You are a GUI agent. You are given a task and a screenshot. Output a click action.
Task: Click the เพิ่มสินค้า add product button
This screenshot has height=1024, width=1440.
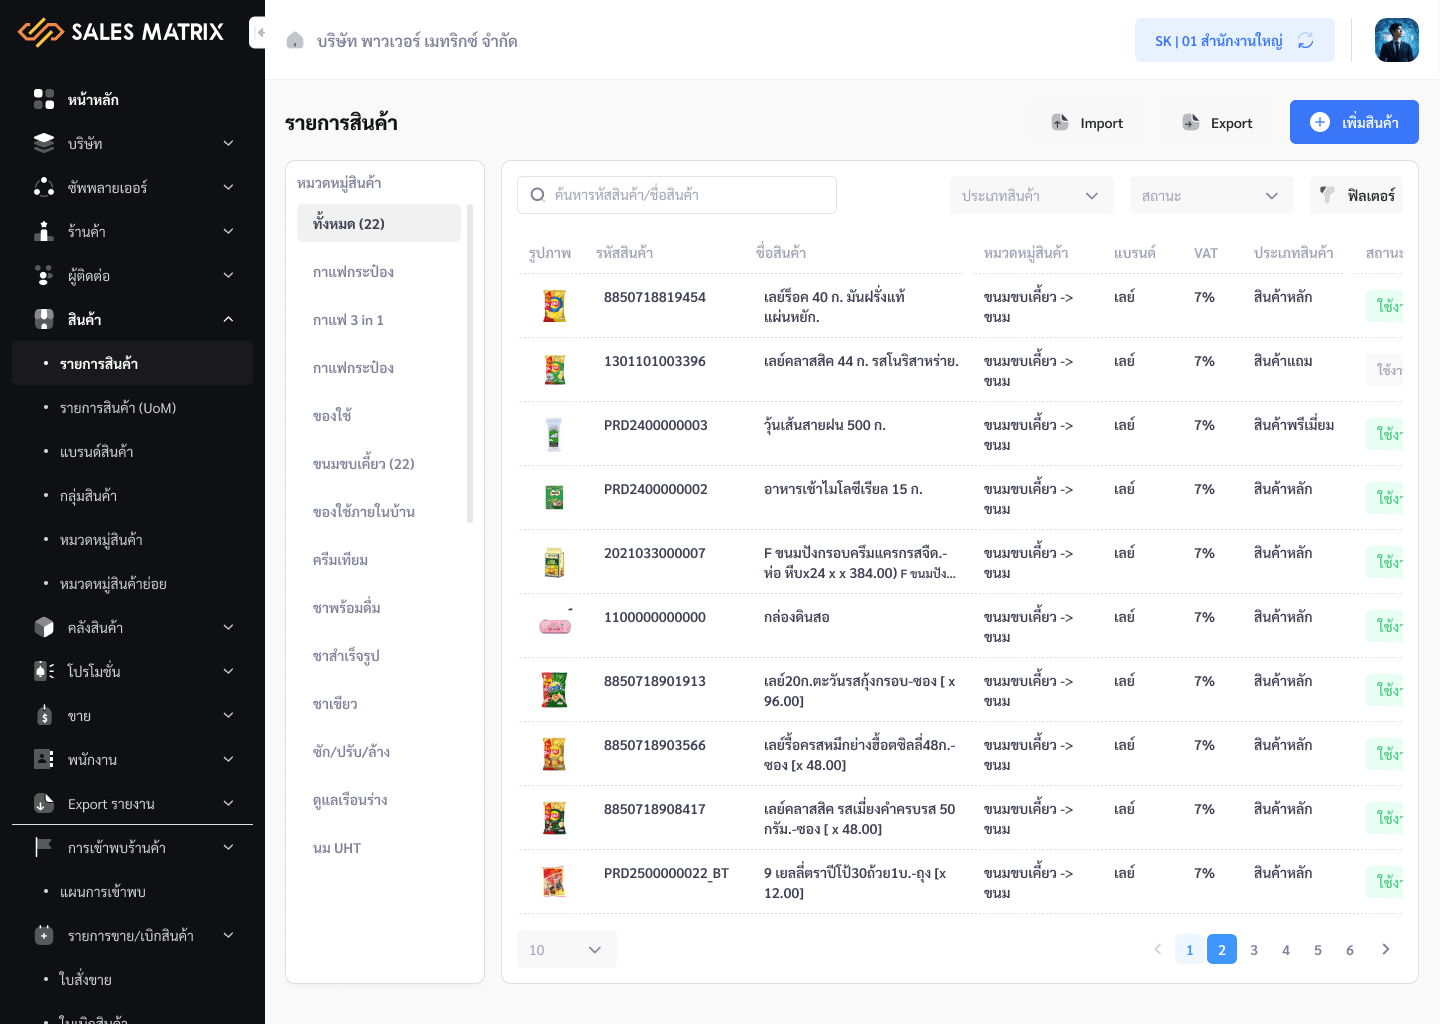click(x=1354, y=122)
